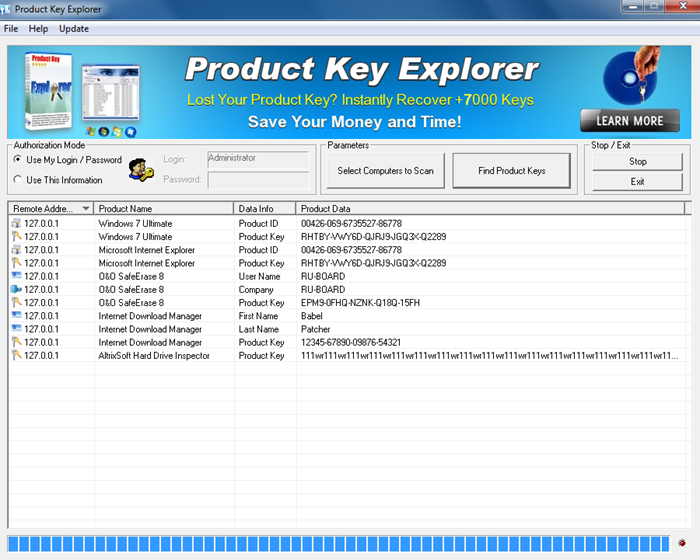
Task: Click the key icon of Microsoft Internet Explorer Product Key row
Action: point(16,263)
